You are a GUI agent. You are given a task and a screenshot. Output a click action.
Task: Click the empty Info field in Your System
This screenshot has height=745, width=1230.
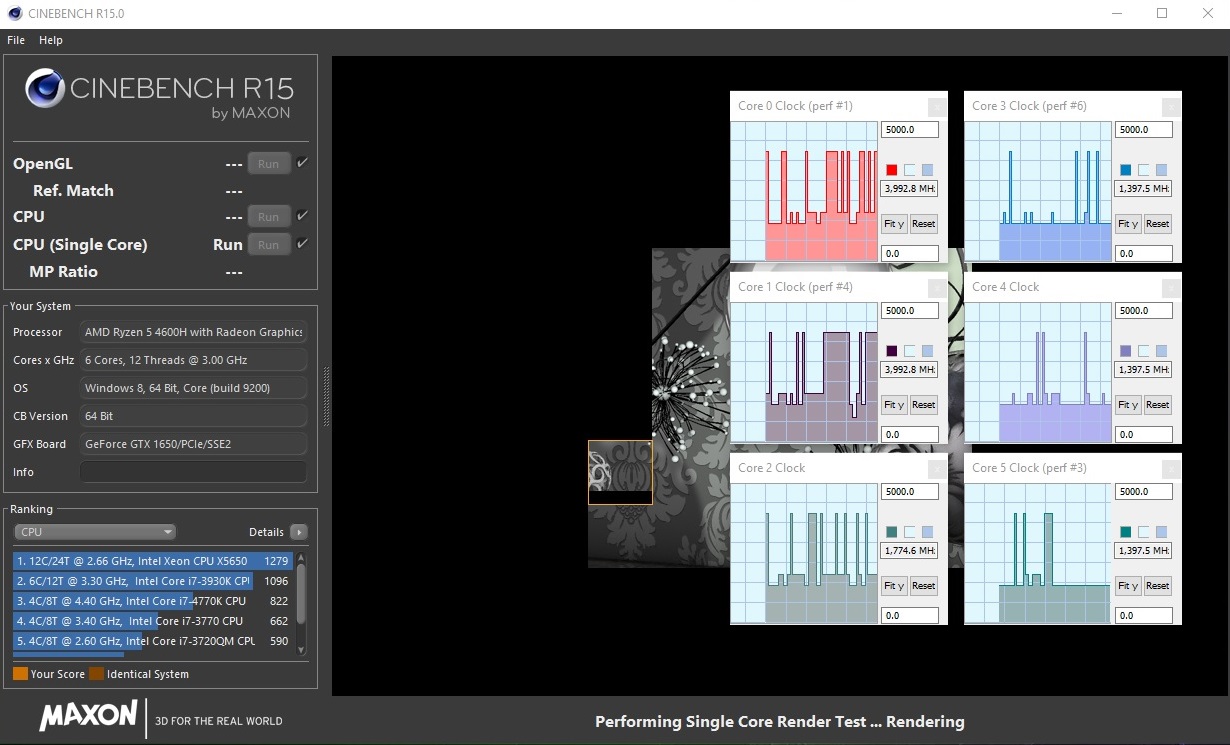[x=193, y=472]
